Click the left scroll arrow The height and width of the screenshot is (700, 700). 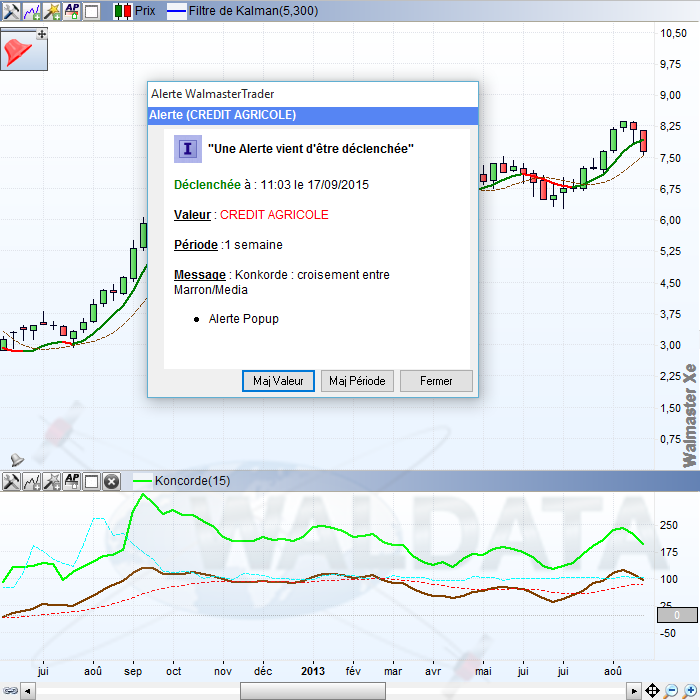28,691
